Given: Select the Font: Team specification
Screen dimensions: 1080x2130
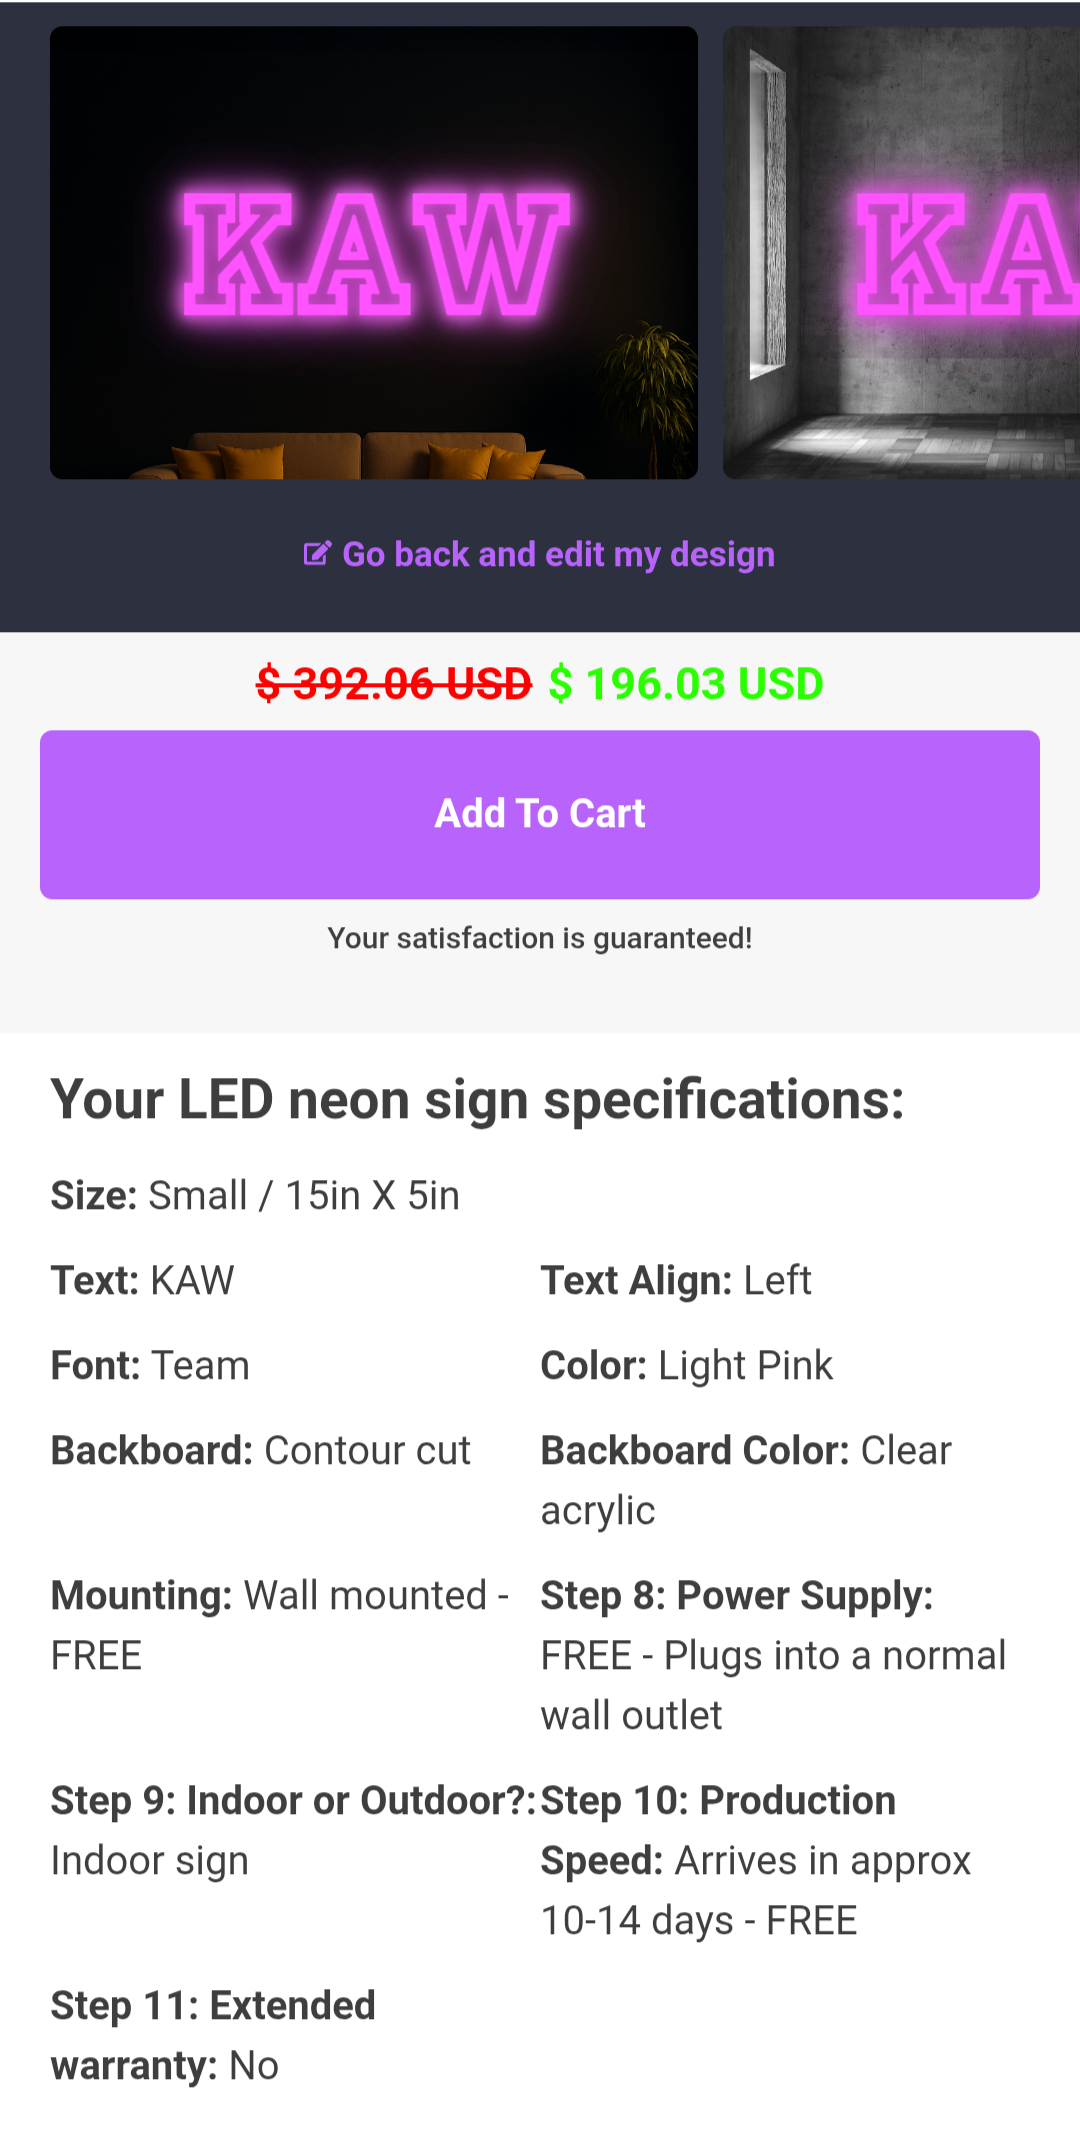Looking at the screenshot, I should click(151, 1366).
